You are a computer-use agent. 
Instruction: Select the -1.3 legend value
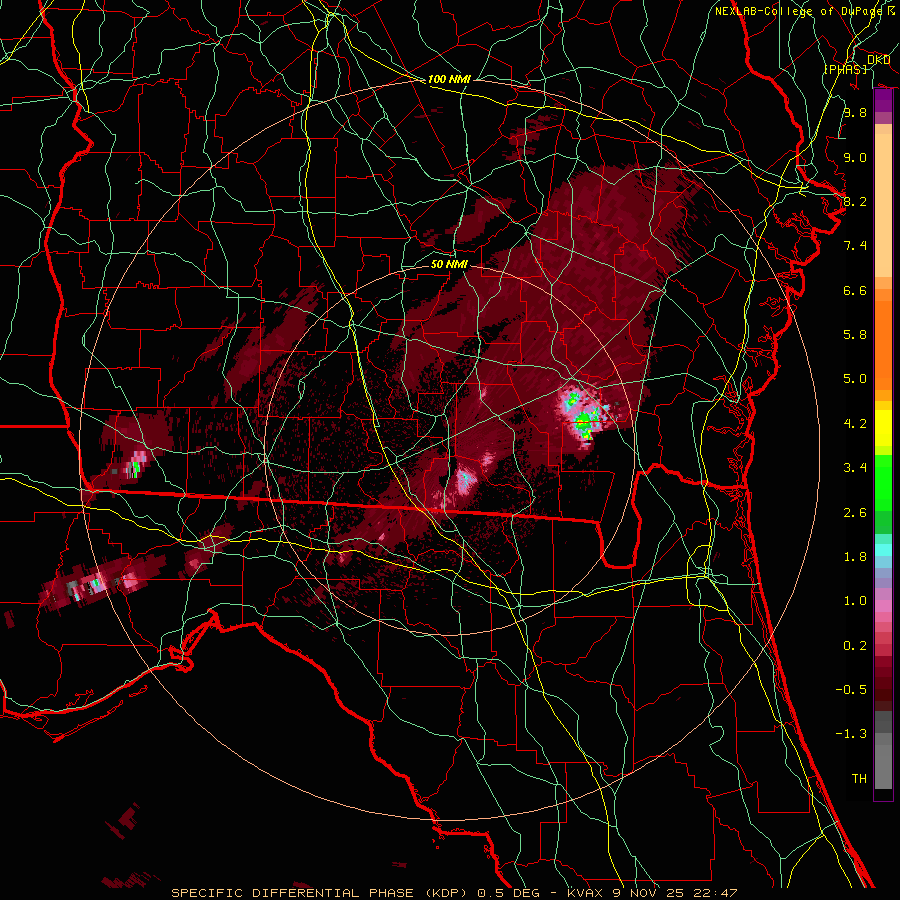click(851, 734)
